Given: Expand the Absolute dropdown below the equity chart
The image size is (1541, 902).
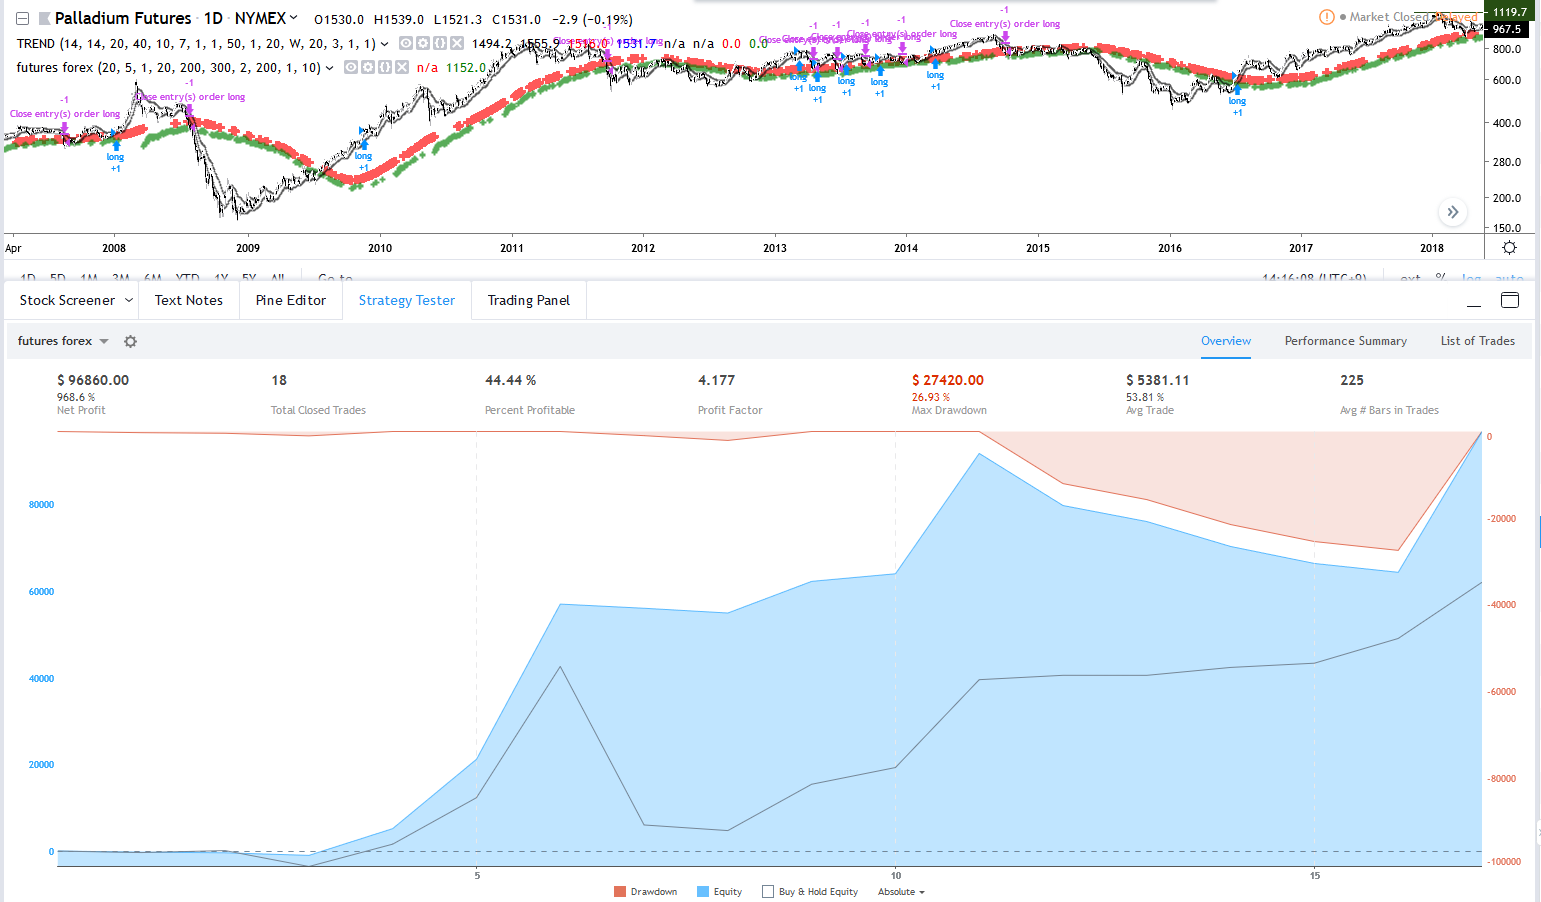Looking at the screenshot, I should [901, 891].
